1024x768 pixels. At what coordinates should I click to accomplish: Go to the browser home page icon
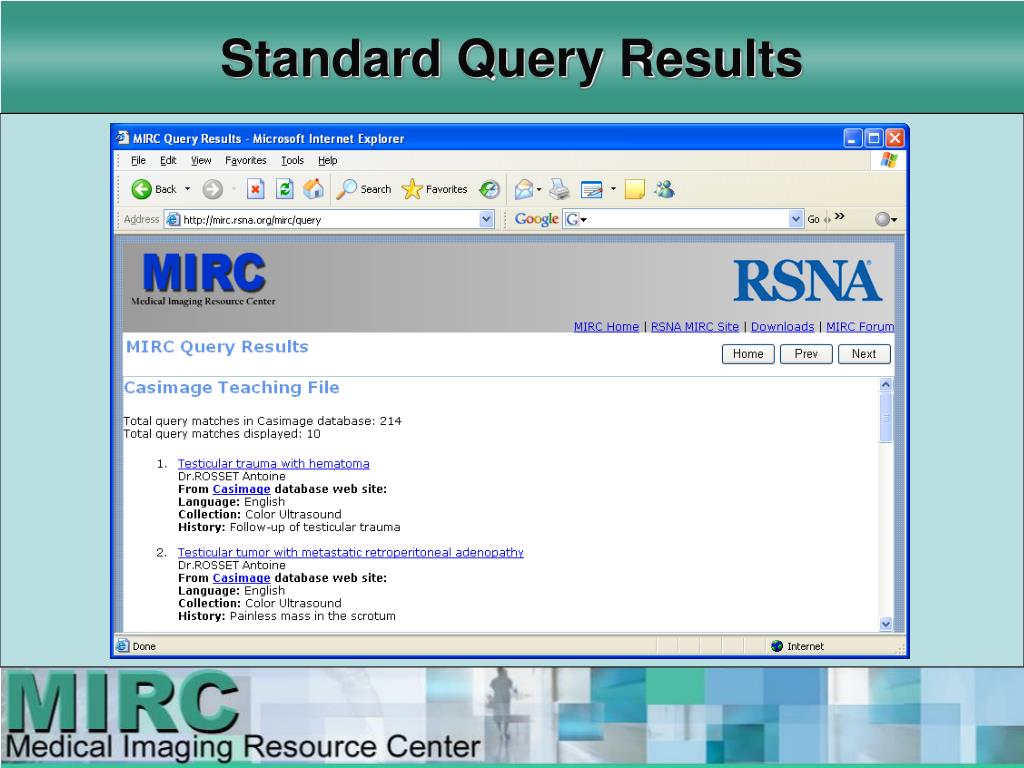(x=313, y=189)
